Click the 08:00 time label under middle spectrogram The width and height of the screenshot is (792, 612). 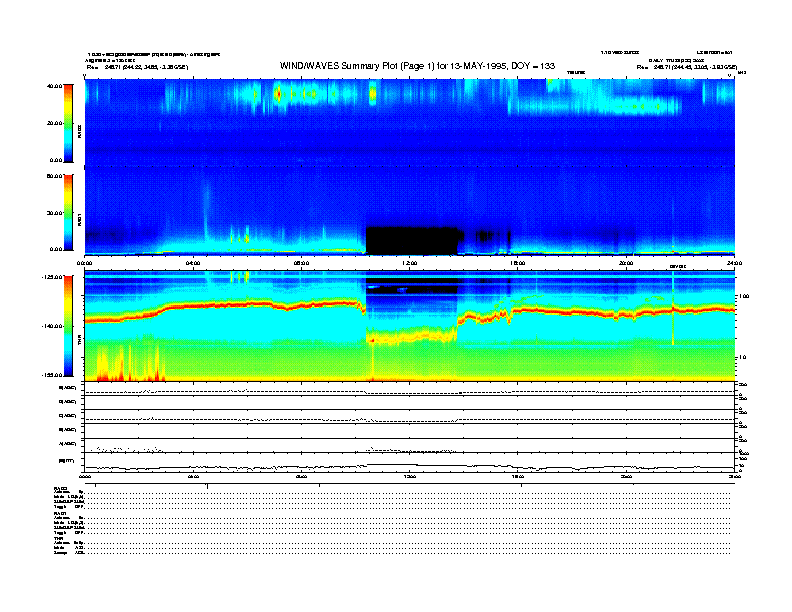301,263
